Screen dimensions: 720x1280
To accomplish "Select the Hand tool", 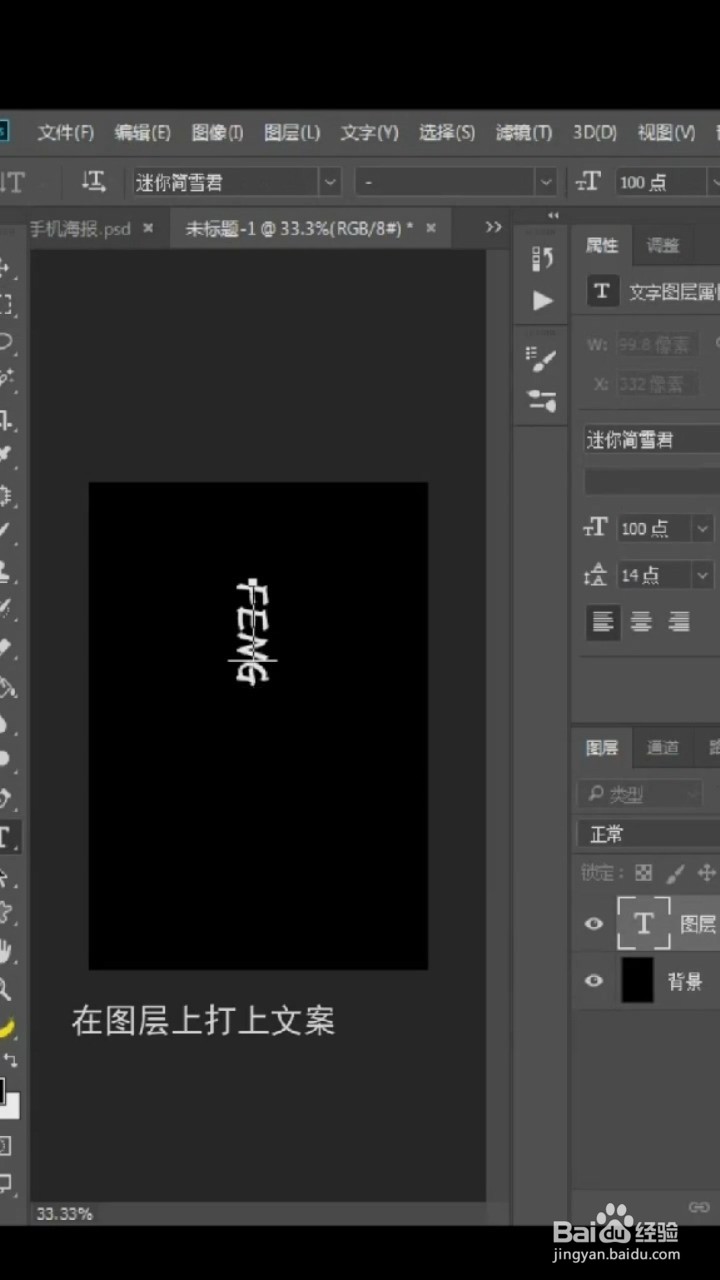I will coord(5,950).
